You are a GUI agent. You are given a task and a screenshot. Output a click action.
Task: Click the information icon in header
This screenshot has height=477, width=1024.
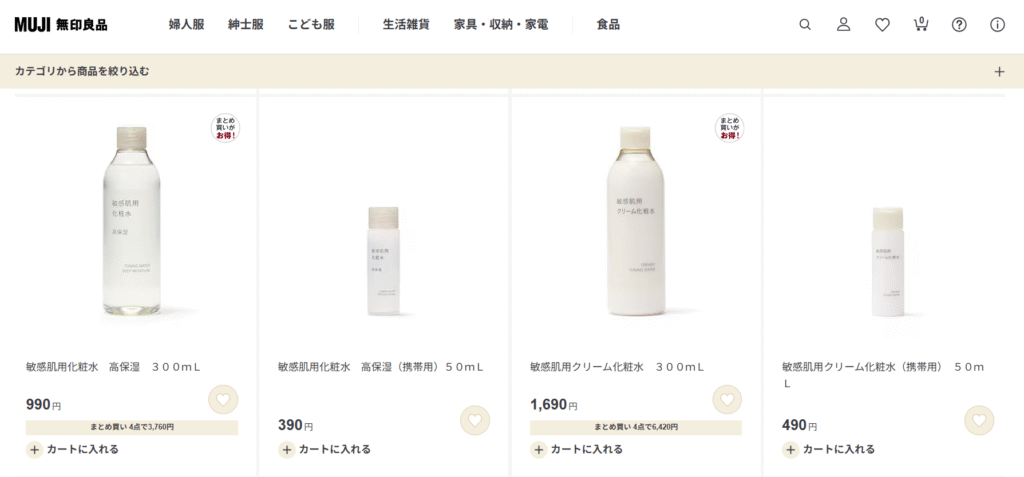point(997,25)
